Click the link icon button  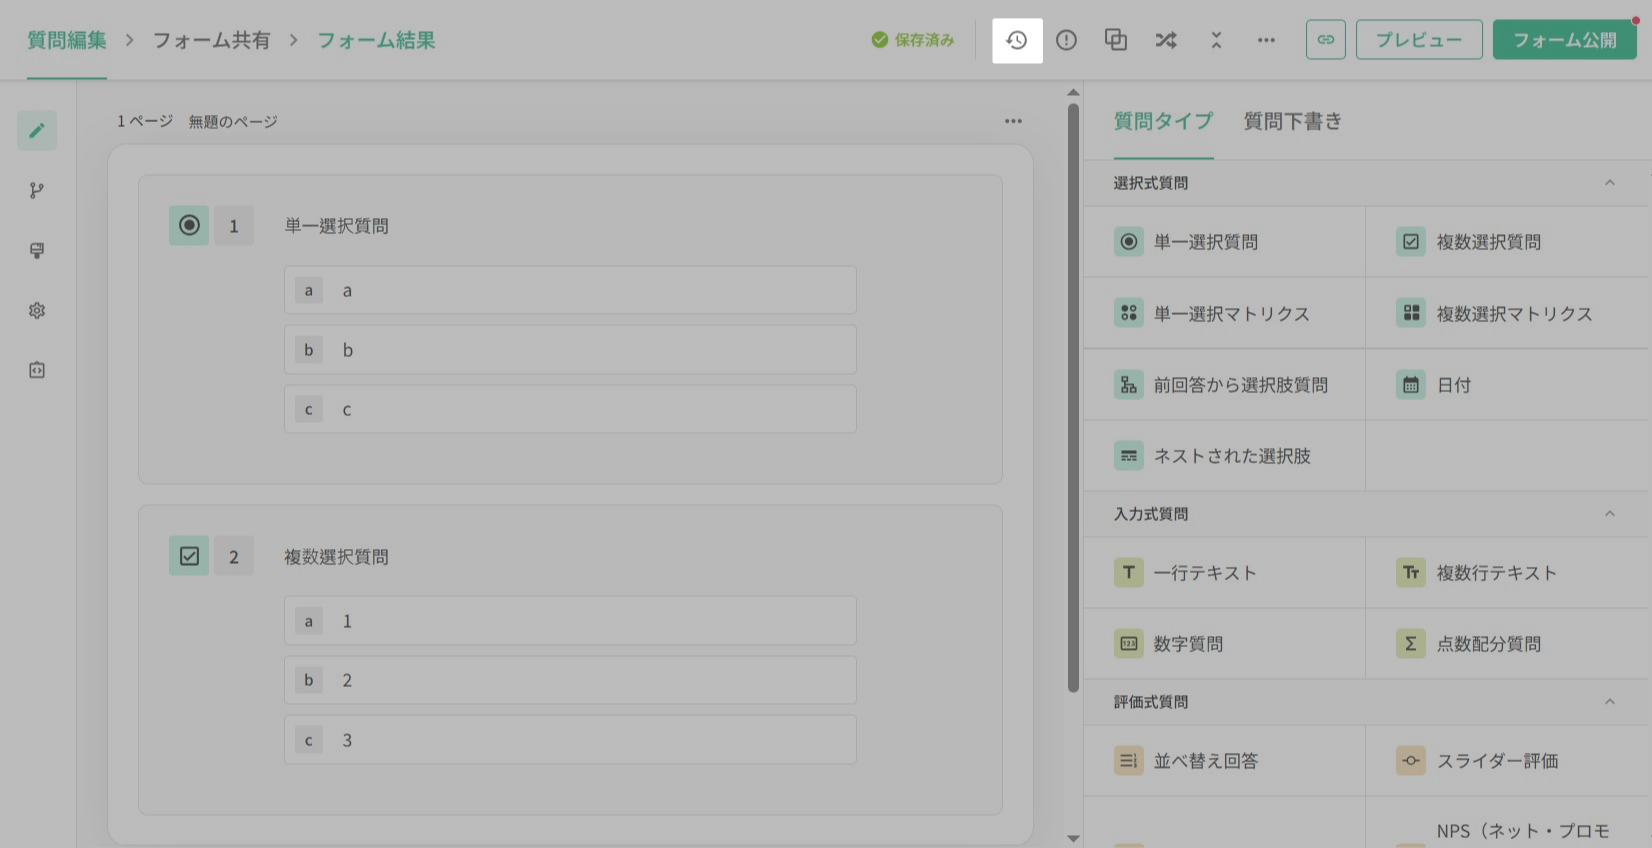1326,40
